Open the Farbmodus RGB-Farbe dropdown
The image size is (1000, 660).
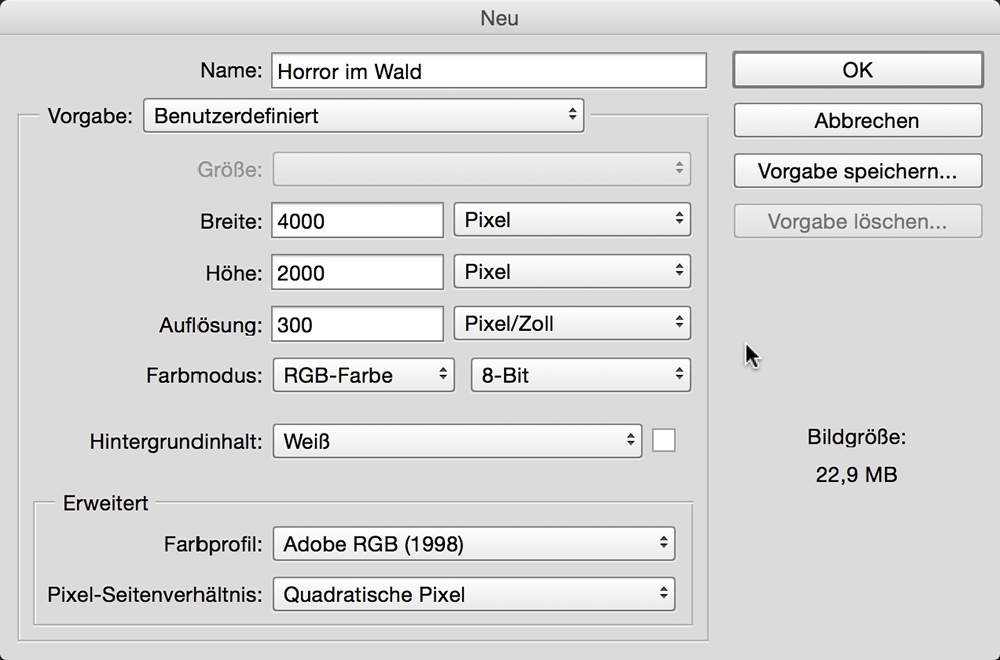pos(363,376)
